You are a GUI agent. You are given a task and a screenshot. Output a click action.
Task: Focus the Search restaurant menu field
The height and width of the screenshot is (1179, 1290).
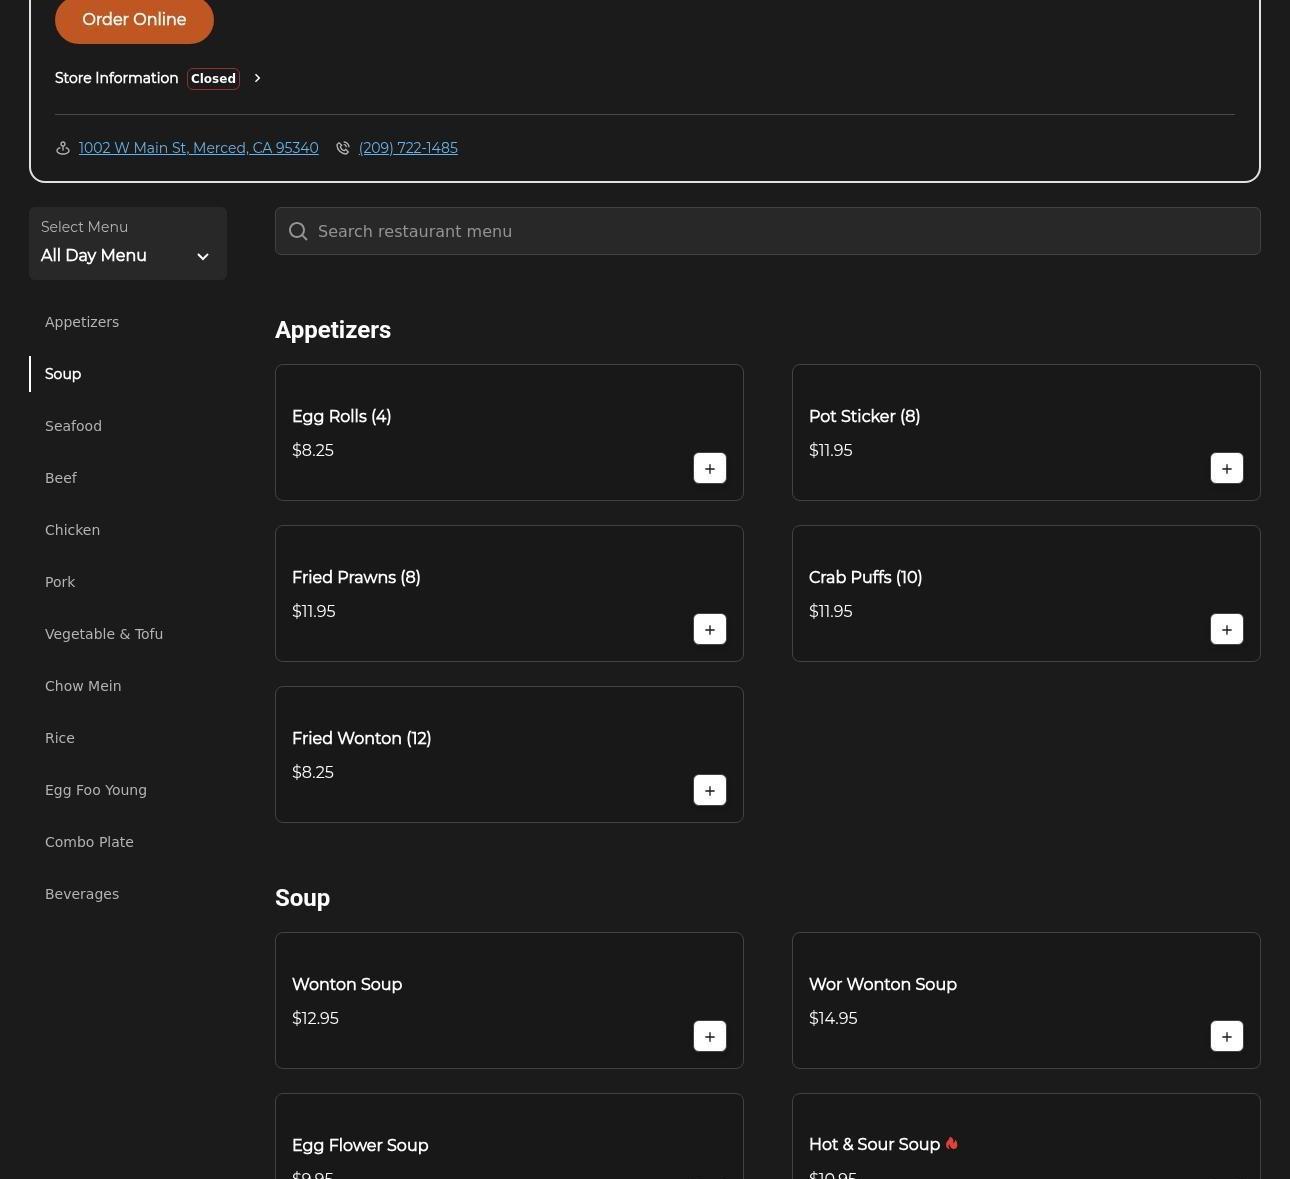[x=780, y=231]
